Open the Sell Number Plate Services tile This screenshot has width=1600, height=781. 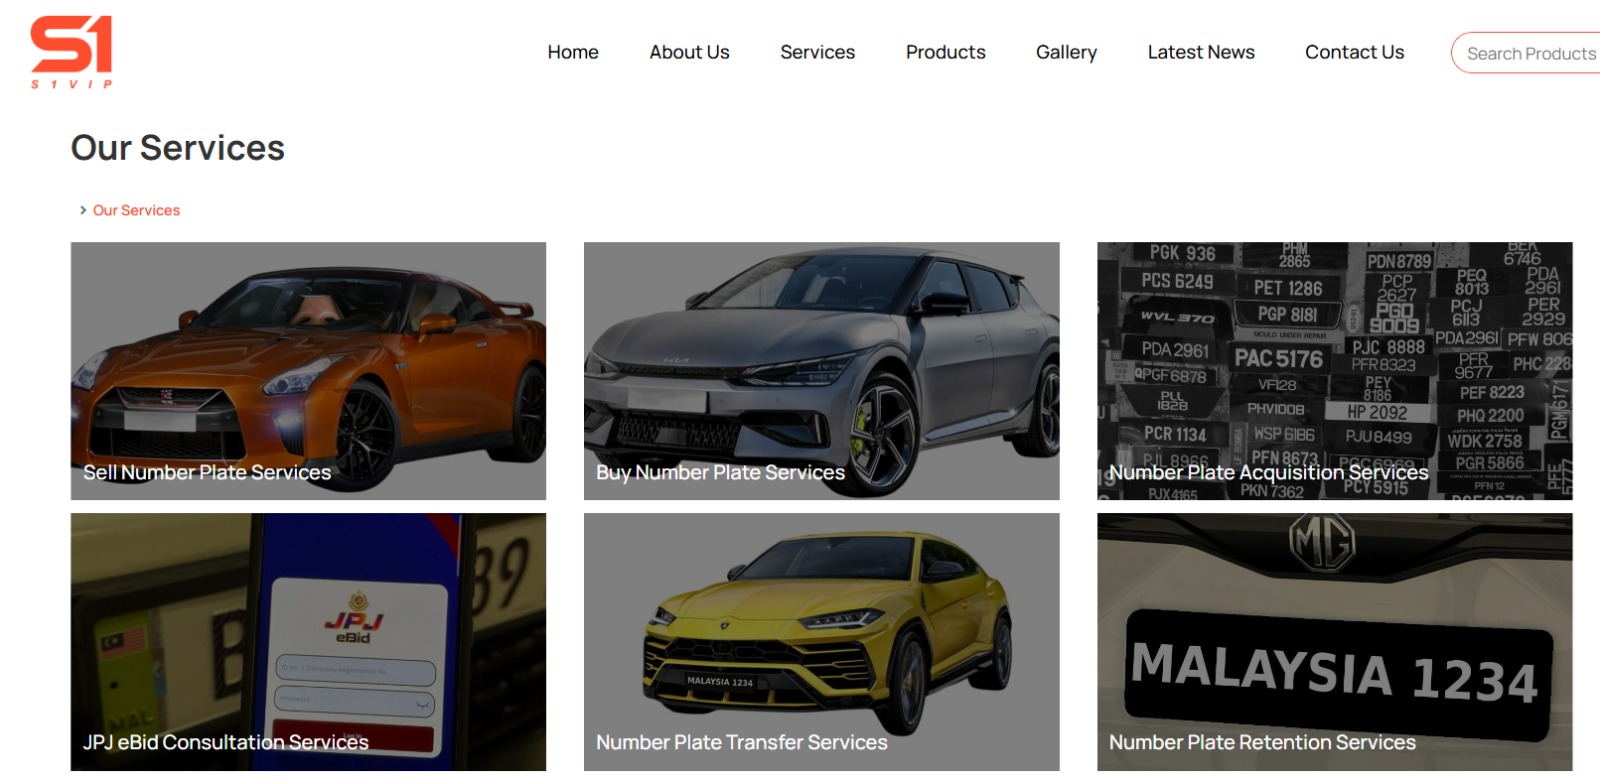(x=308, y=371)
